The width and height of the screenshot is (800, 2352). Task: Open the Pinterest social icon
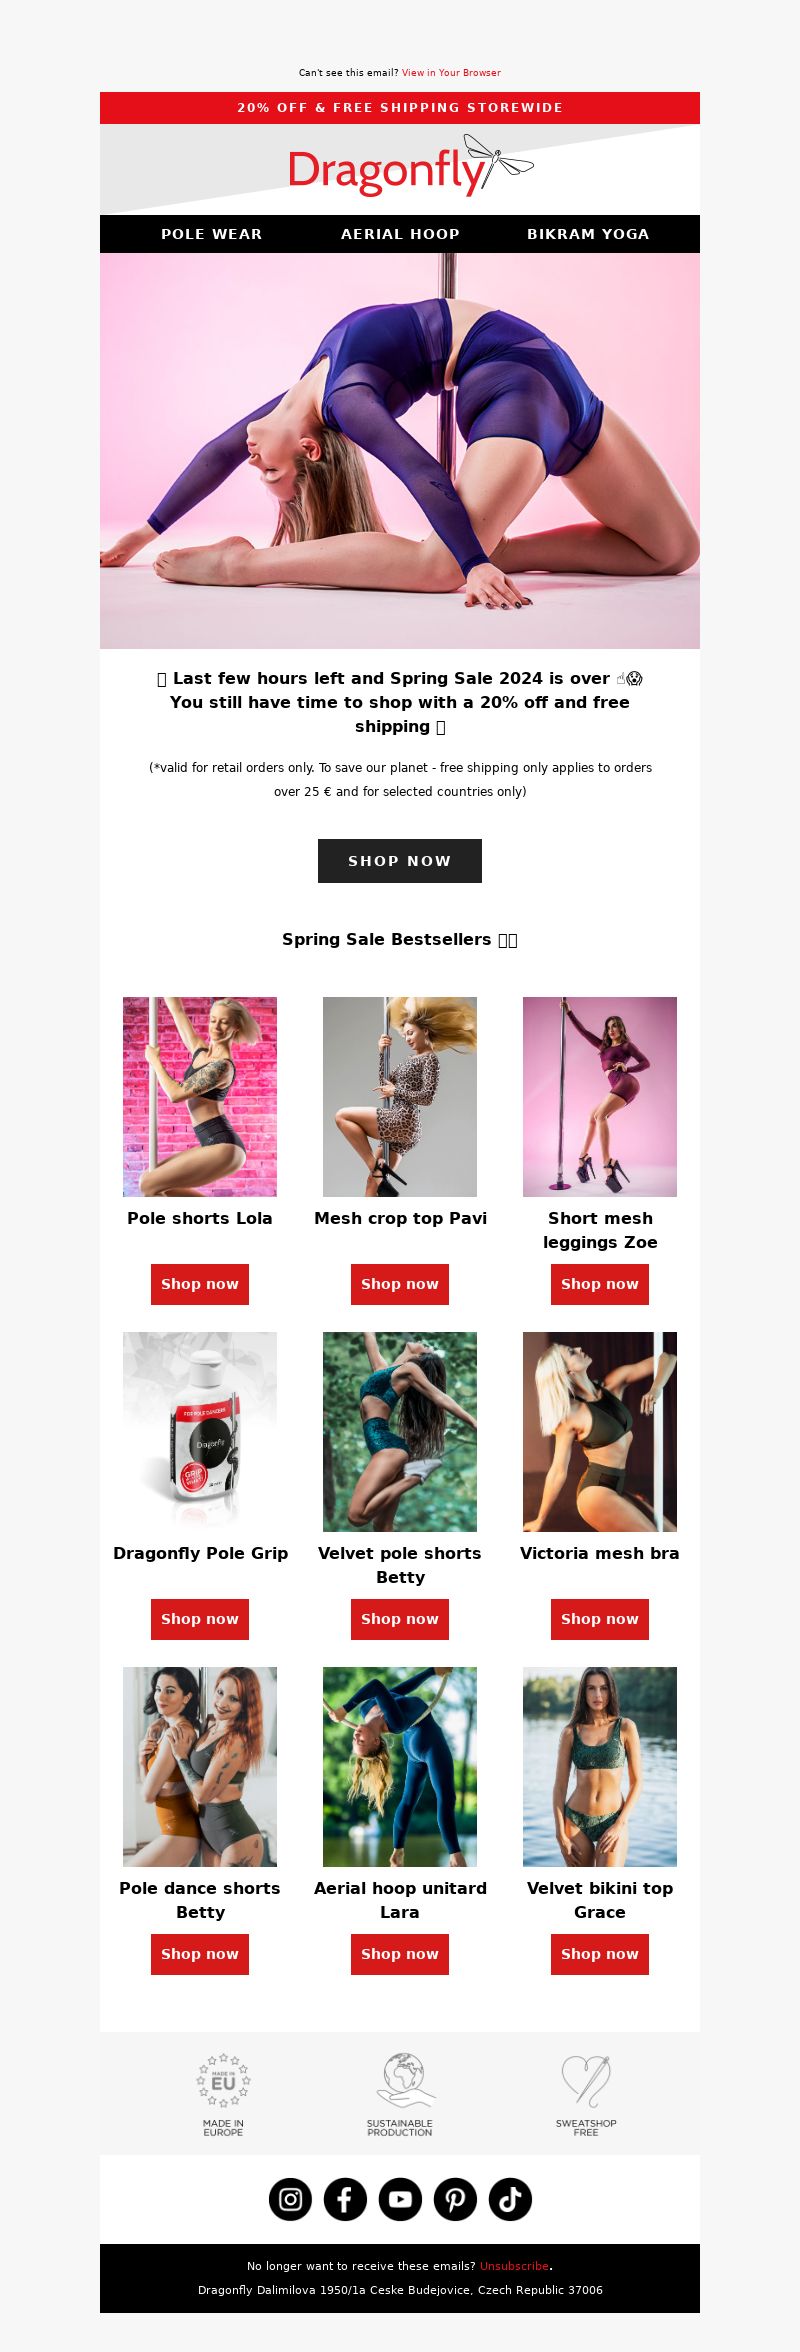point(455,2199)
